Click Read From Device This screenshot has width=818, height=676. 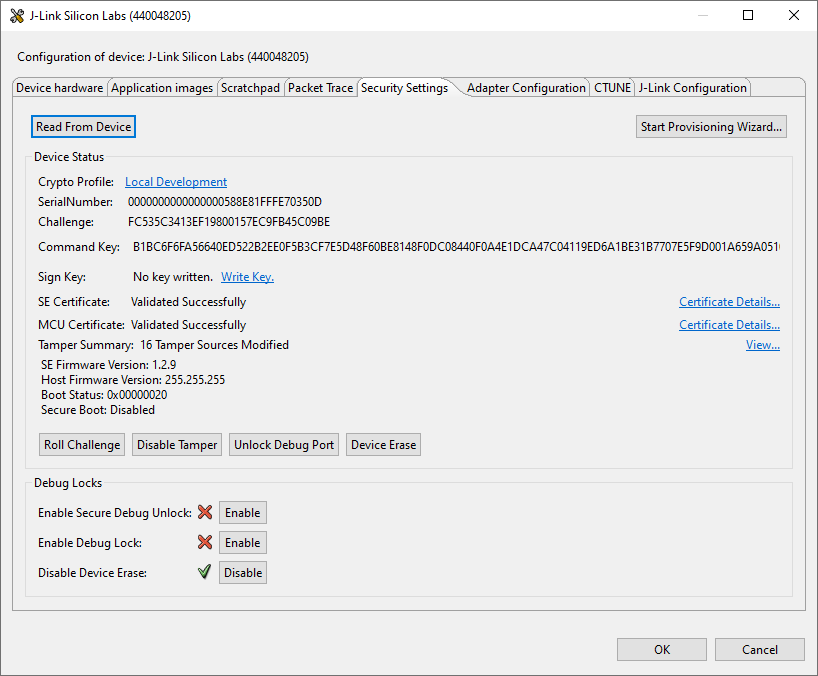click(83, 126)
